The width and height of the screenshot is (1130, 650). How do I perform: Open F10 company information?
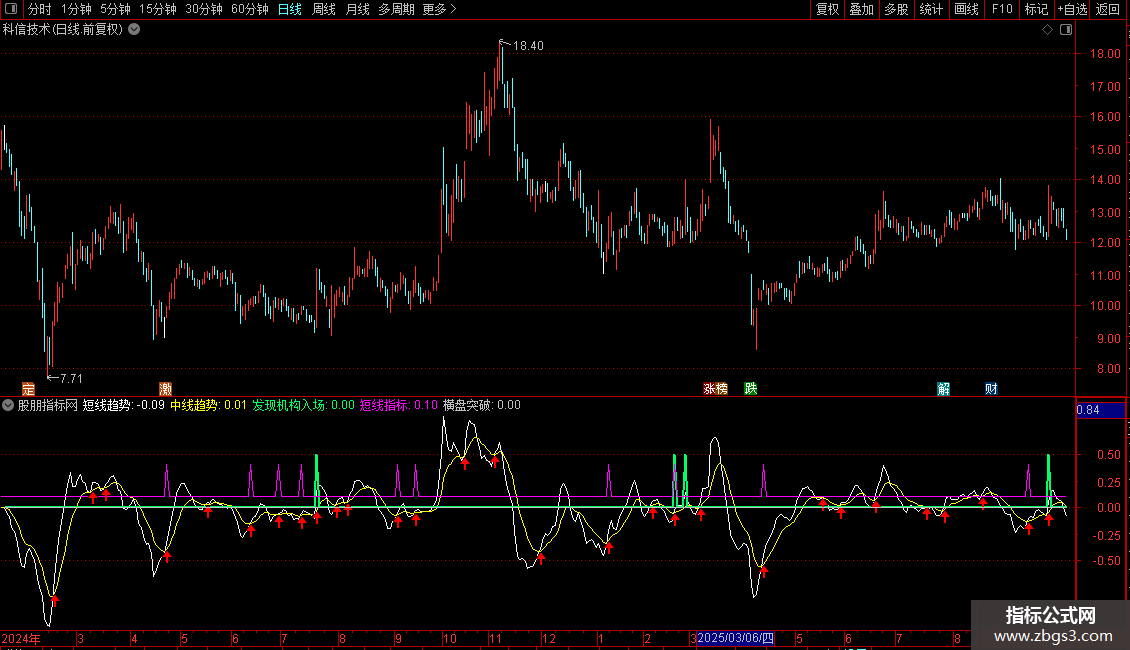tap(1002, 9)
